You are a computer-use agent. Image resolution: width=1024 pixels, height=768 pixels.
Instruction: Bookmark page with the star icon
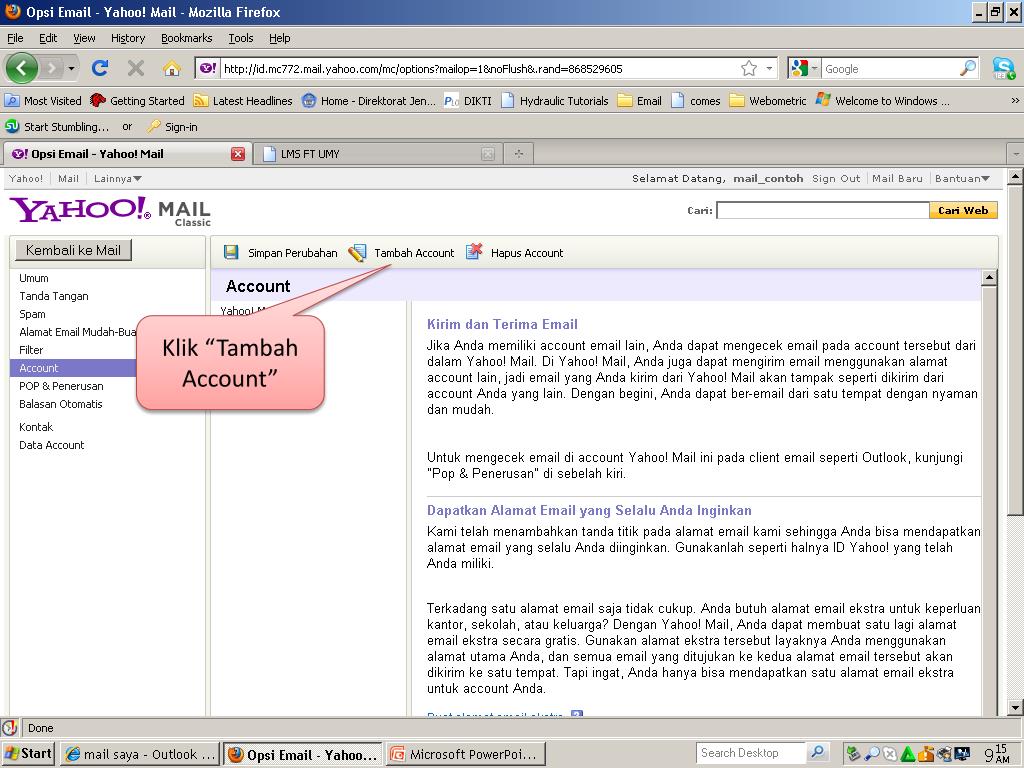click(749, 69)
